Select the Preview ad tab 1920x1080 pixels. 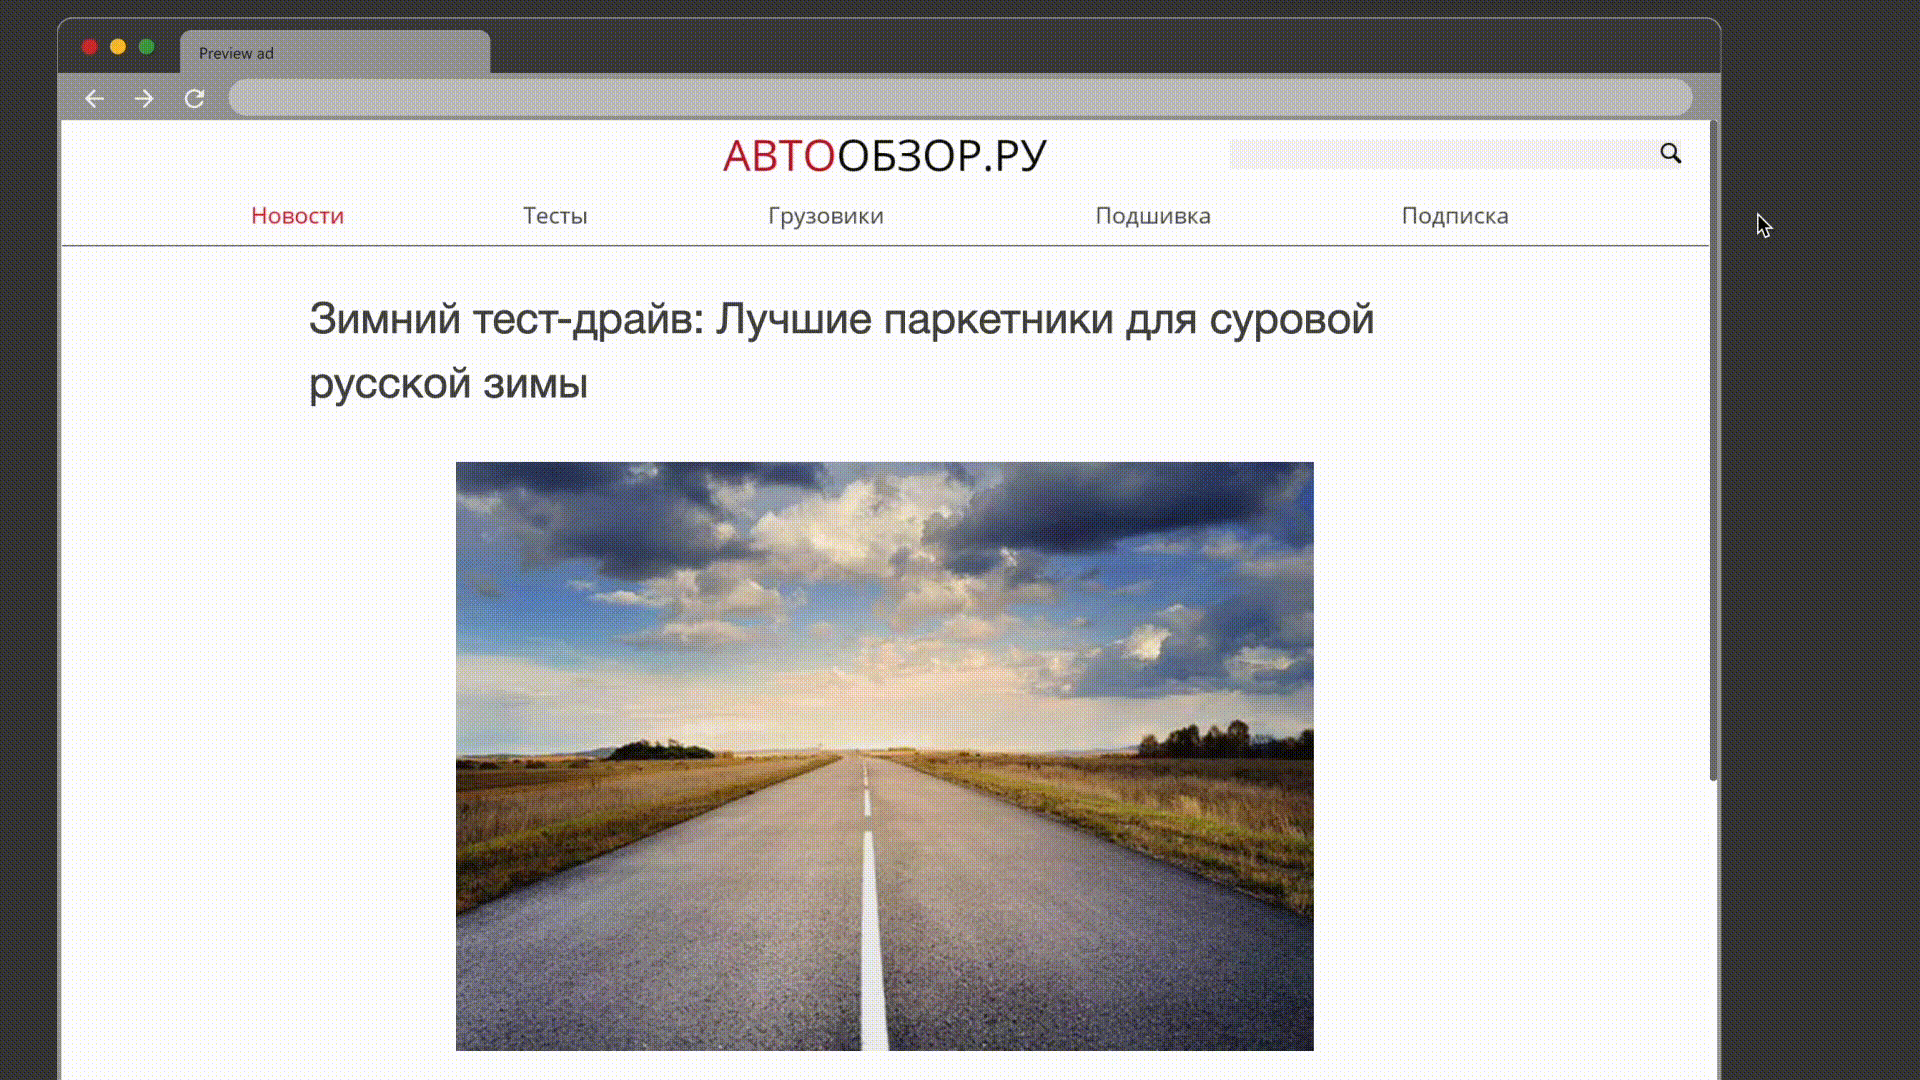click(x=334, y=53)
